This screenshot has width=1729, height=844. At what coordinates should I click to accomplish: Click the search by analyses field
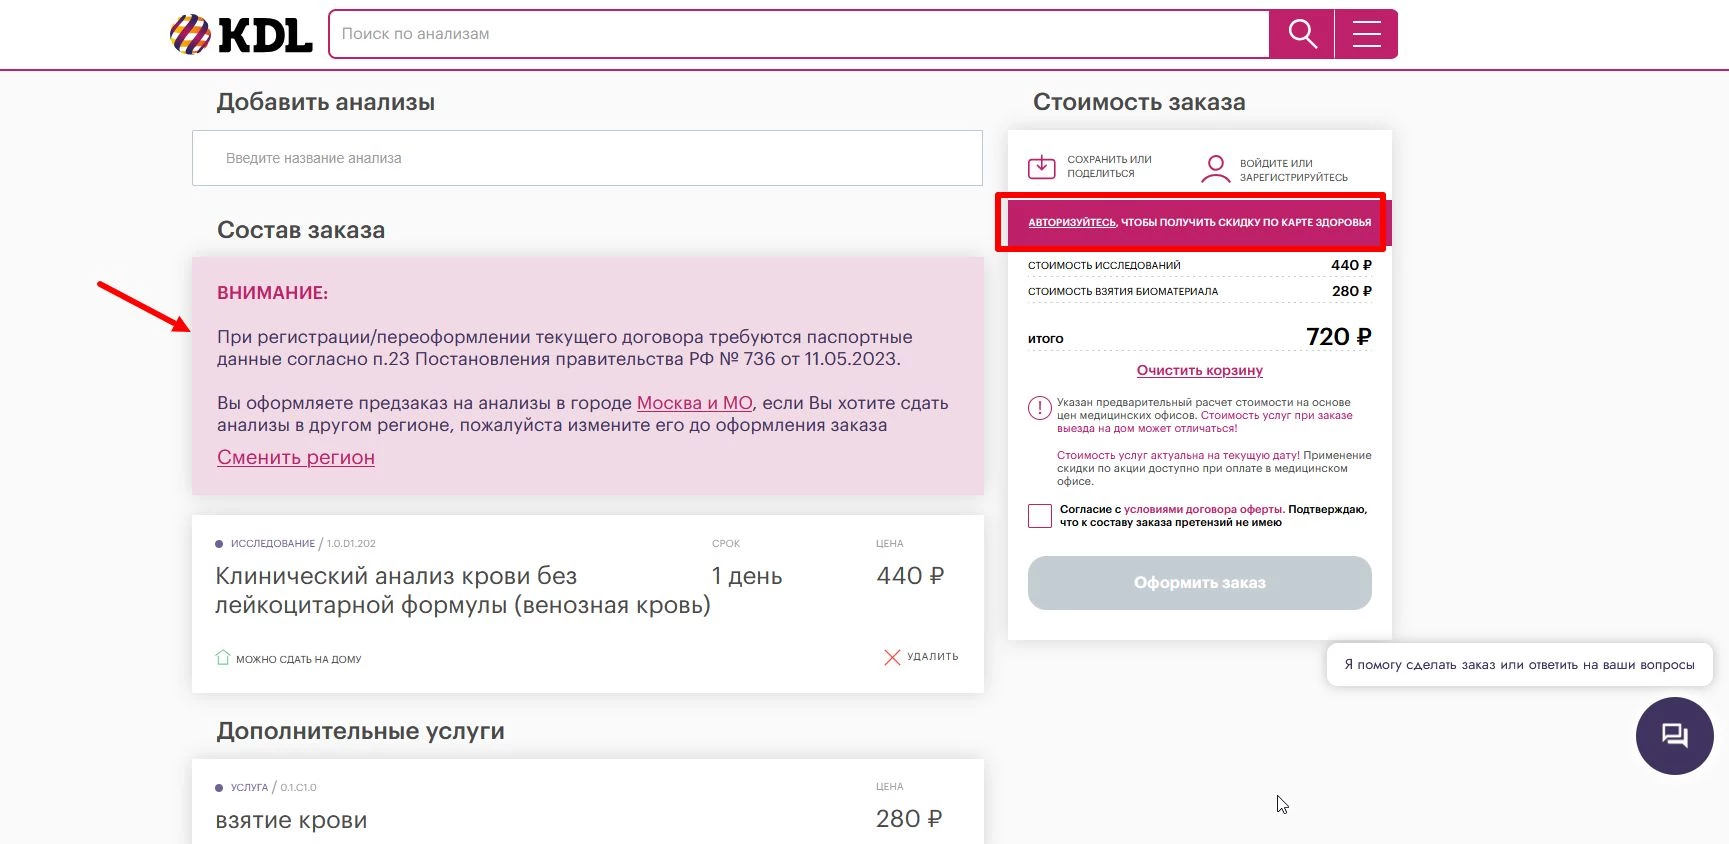coord(798,34)
